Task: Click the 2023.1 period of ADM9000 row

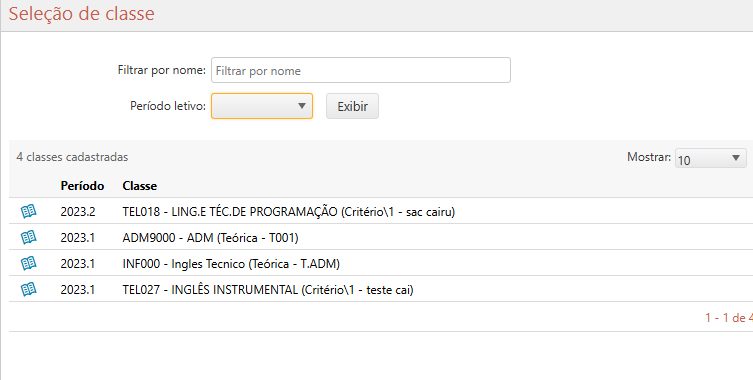Action: pyautogui.click(x=78, y=237)
